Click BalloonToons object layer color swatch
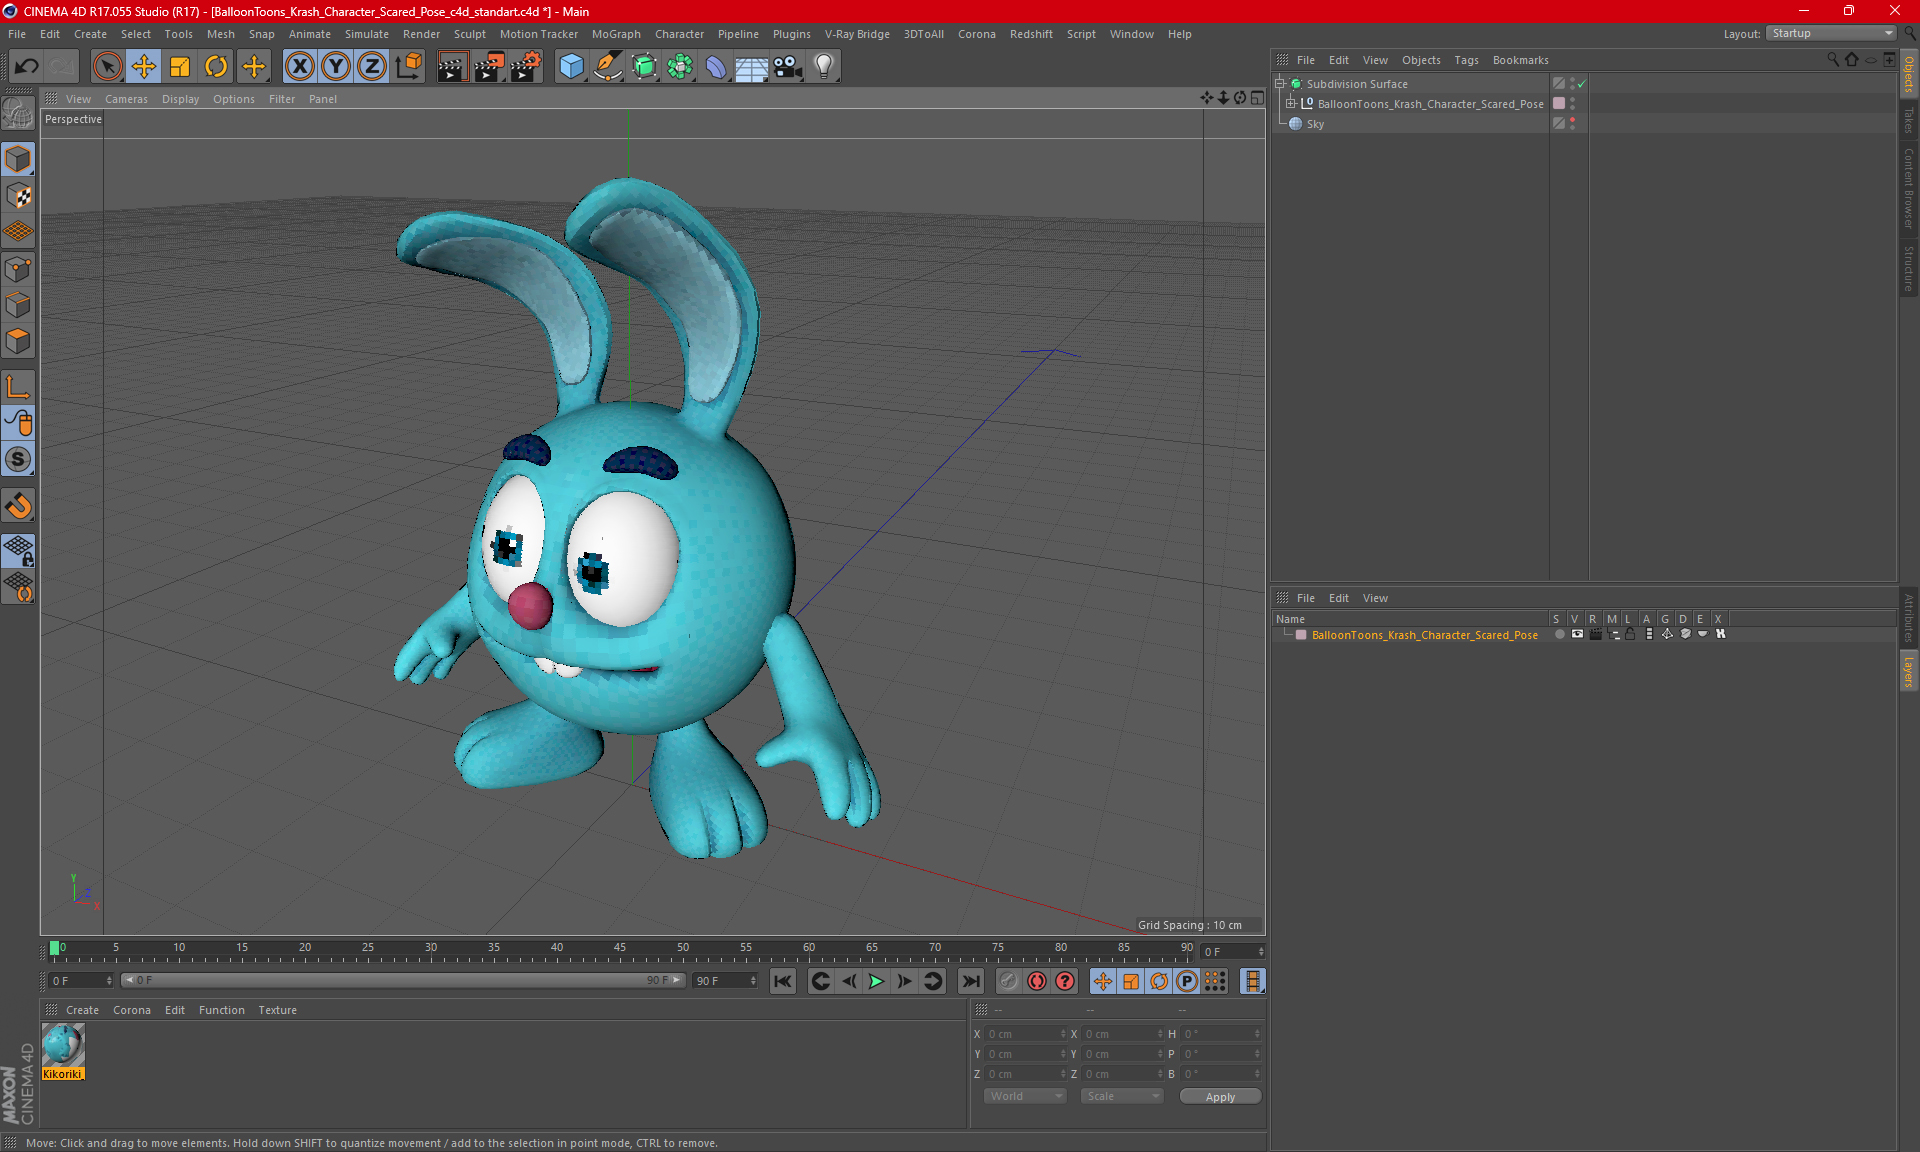This screenshot has height=1152, width=1920. [1559, 104]
